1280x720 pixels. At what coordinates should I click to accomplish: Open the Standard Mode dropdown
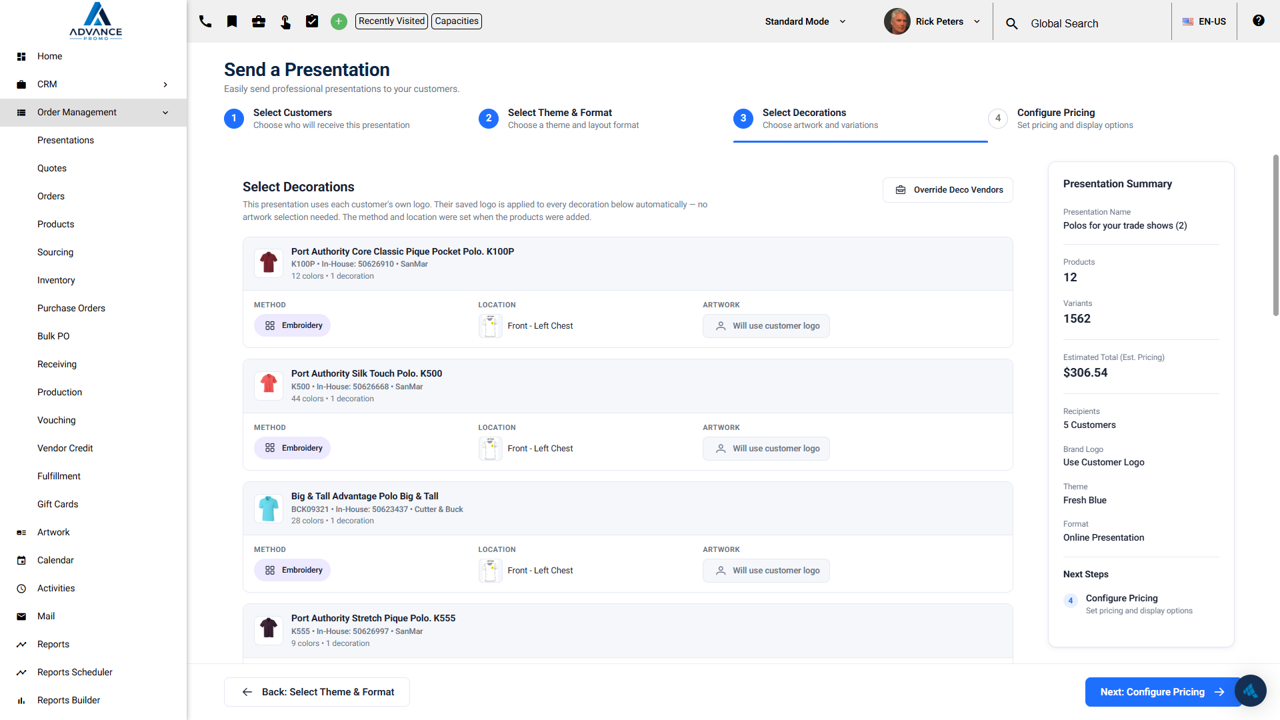click(805, 21)
